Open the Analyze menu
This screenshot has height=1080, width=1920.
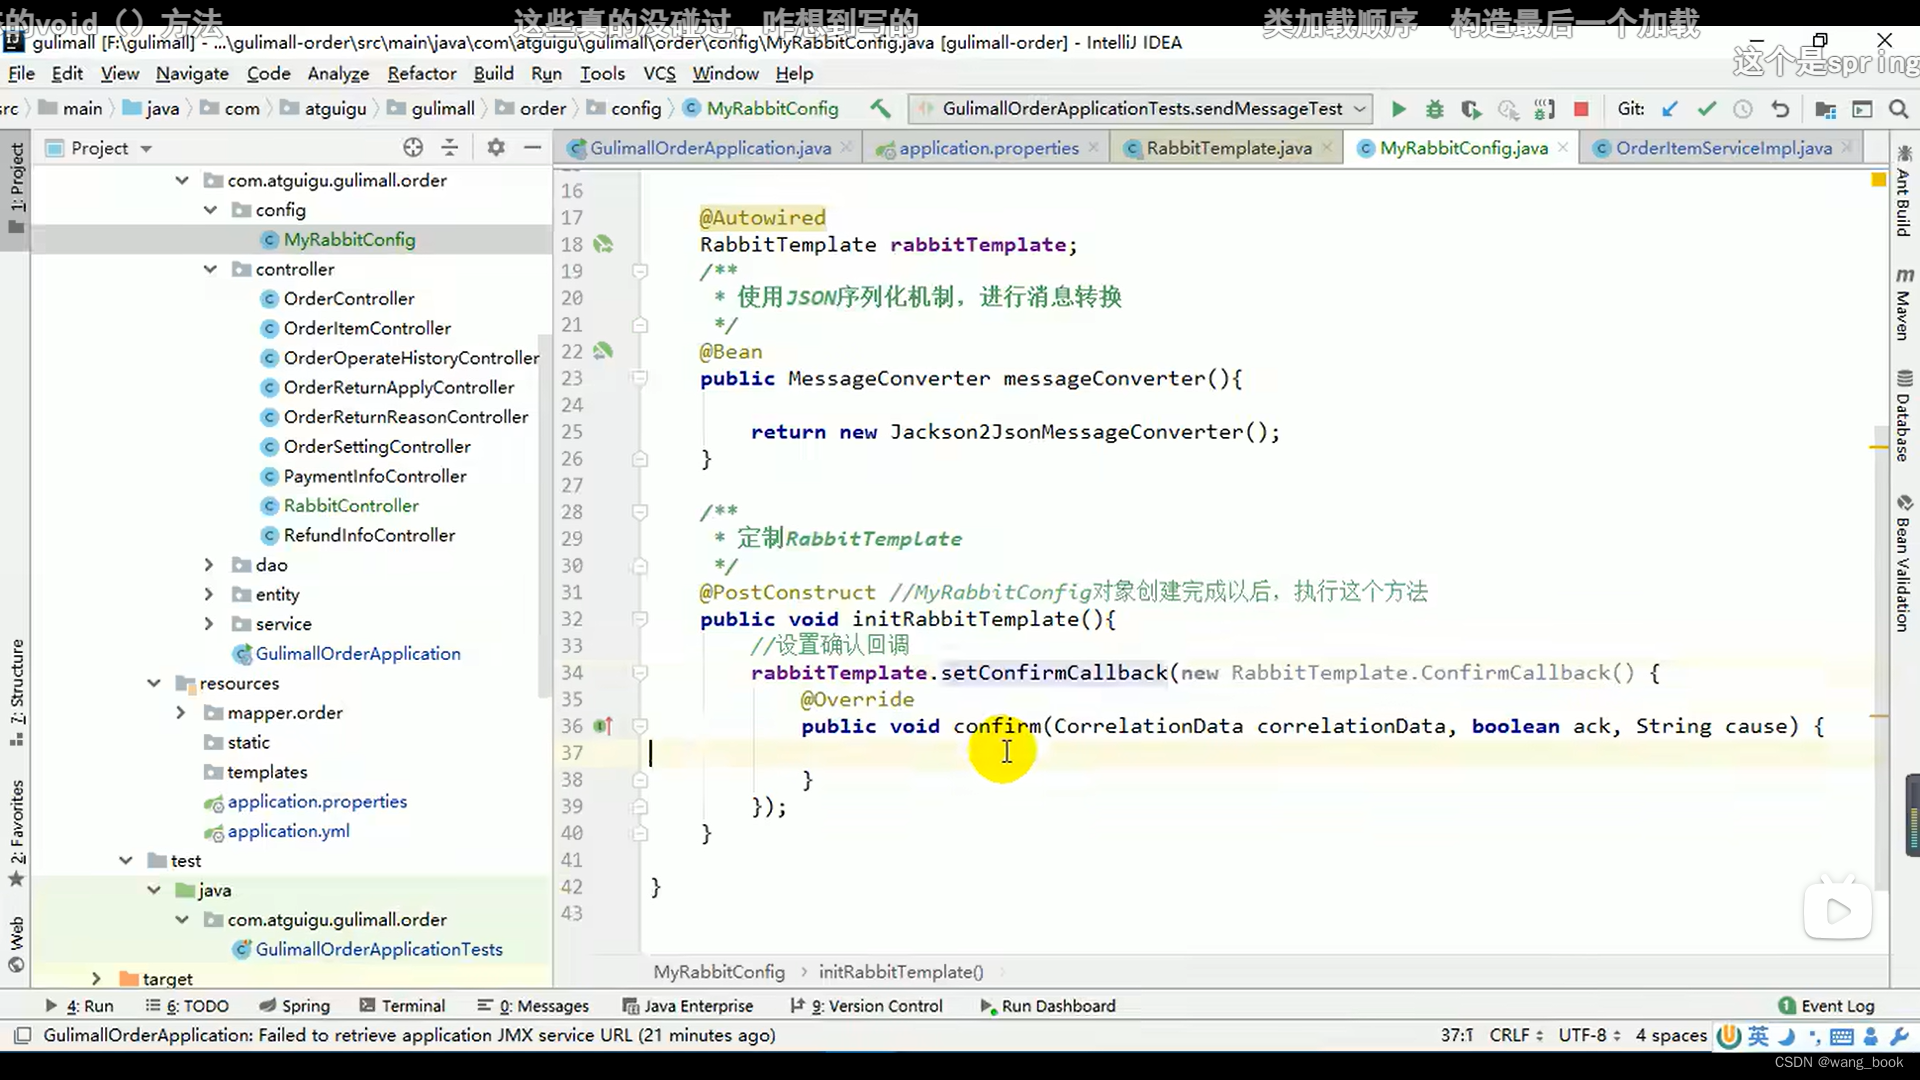(338, 73)
